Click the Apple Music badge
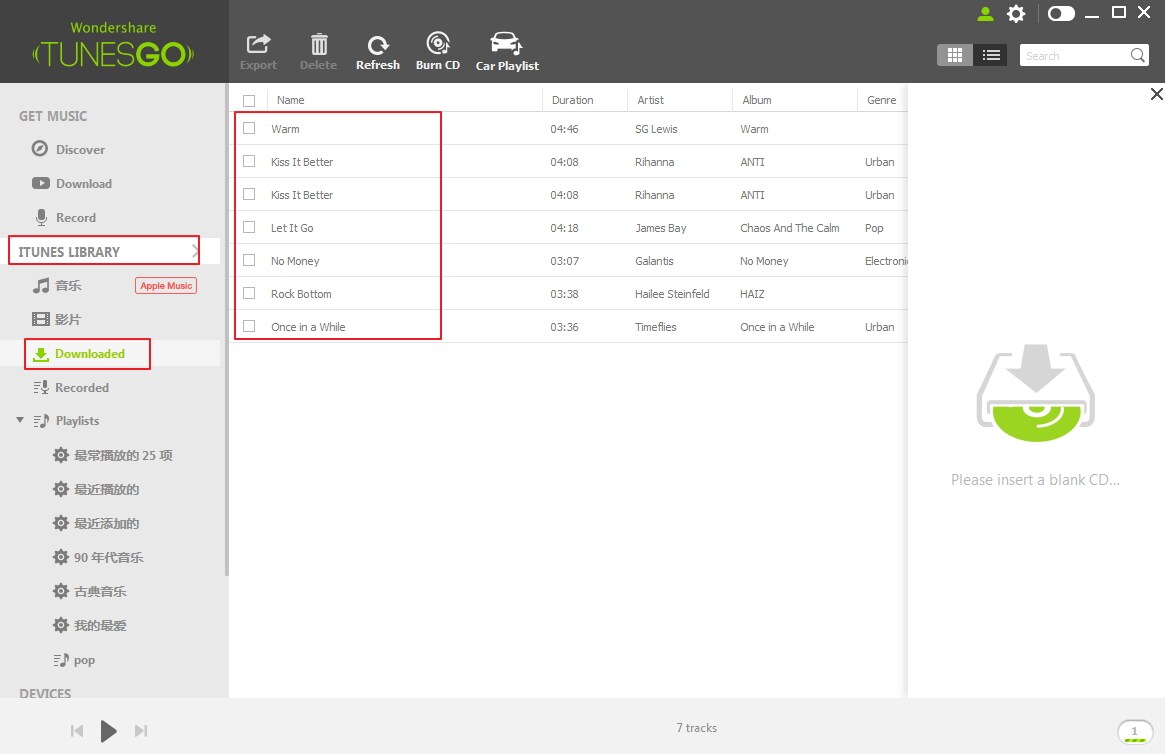 point(166,286)
